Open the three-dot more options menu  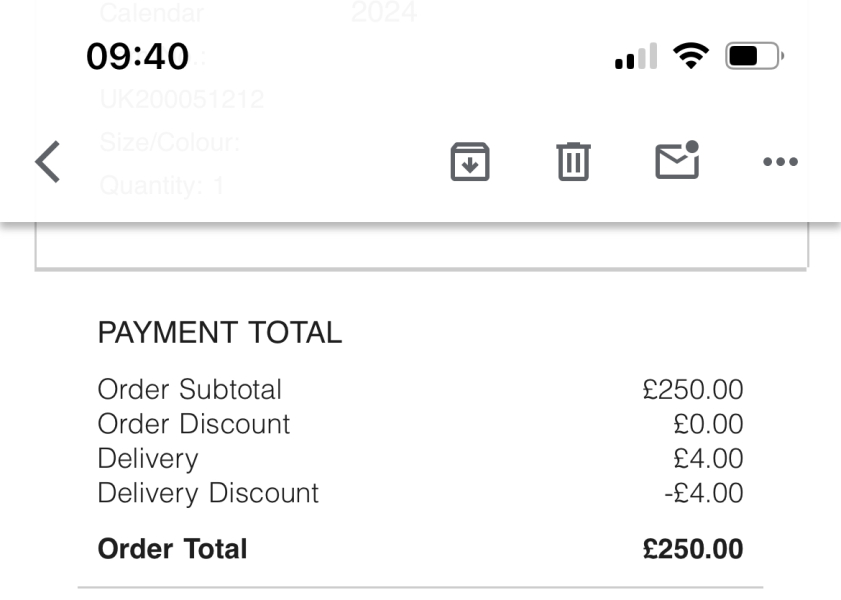[780, 162]
